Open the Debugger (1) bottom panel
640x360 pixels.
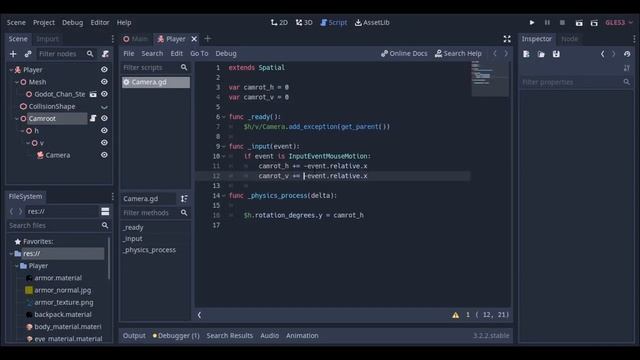[x=176, y=336]
